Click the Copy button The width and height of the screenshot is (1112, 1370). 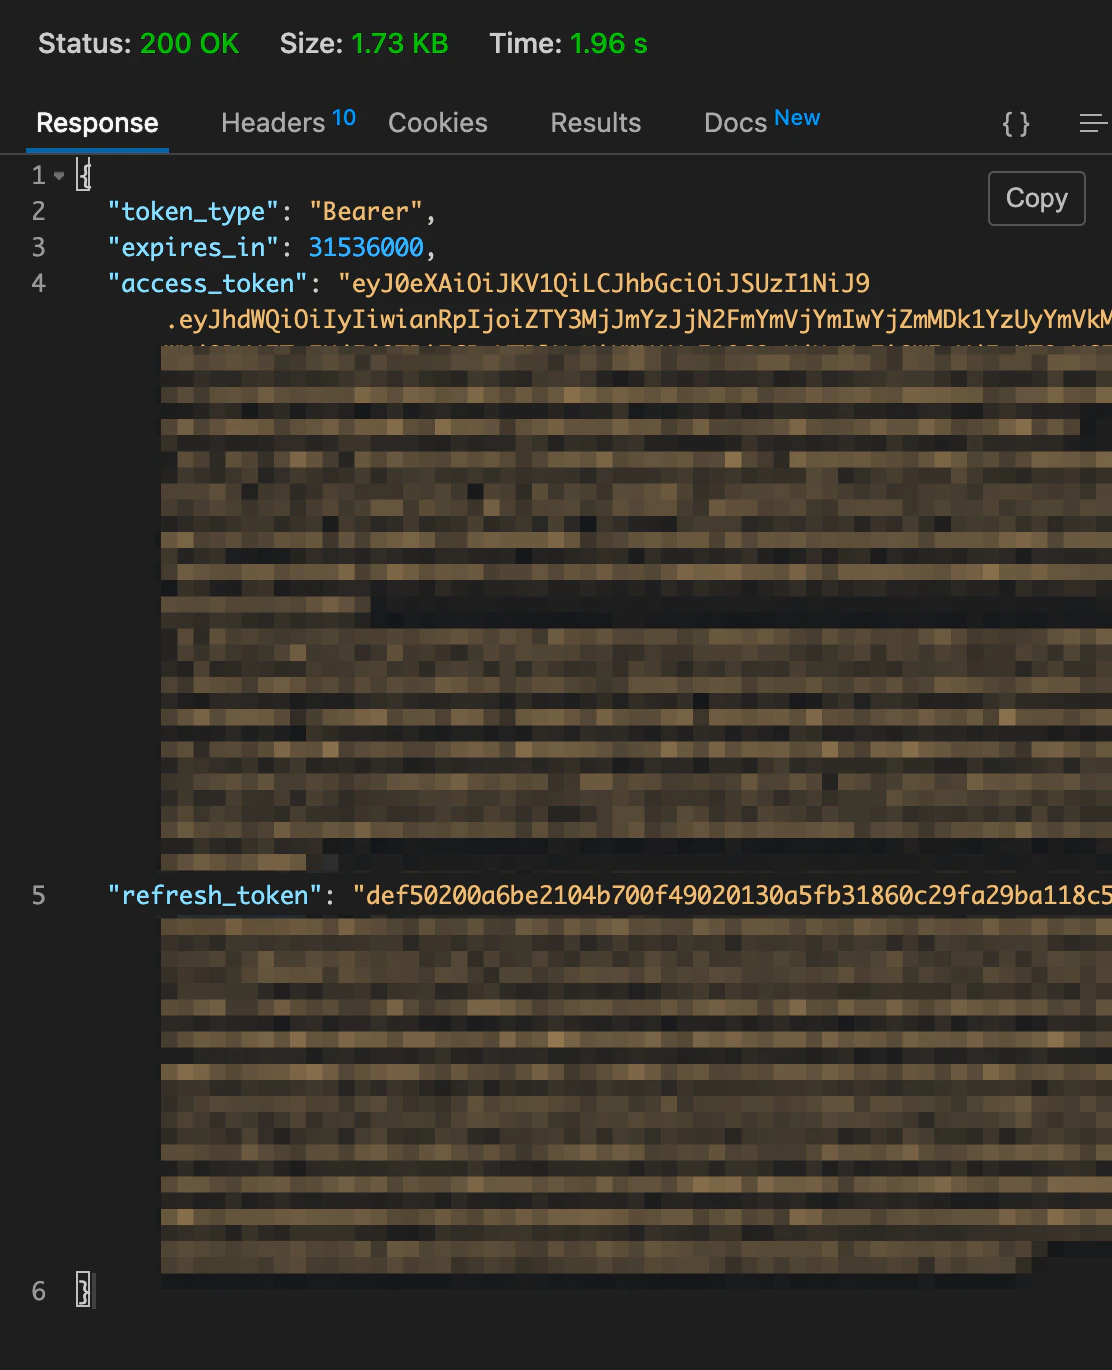tap(1037, 198)
